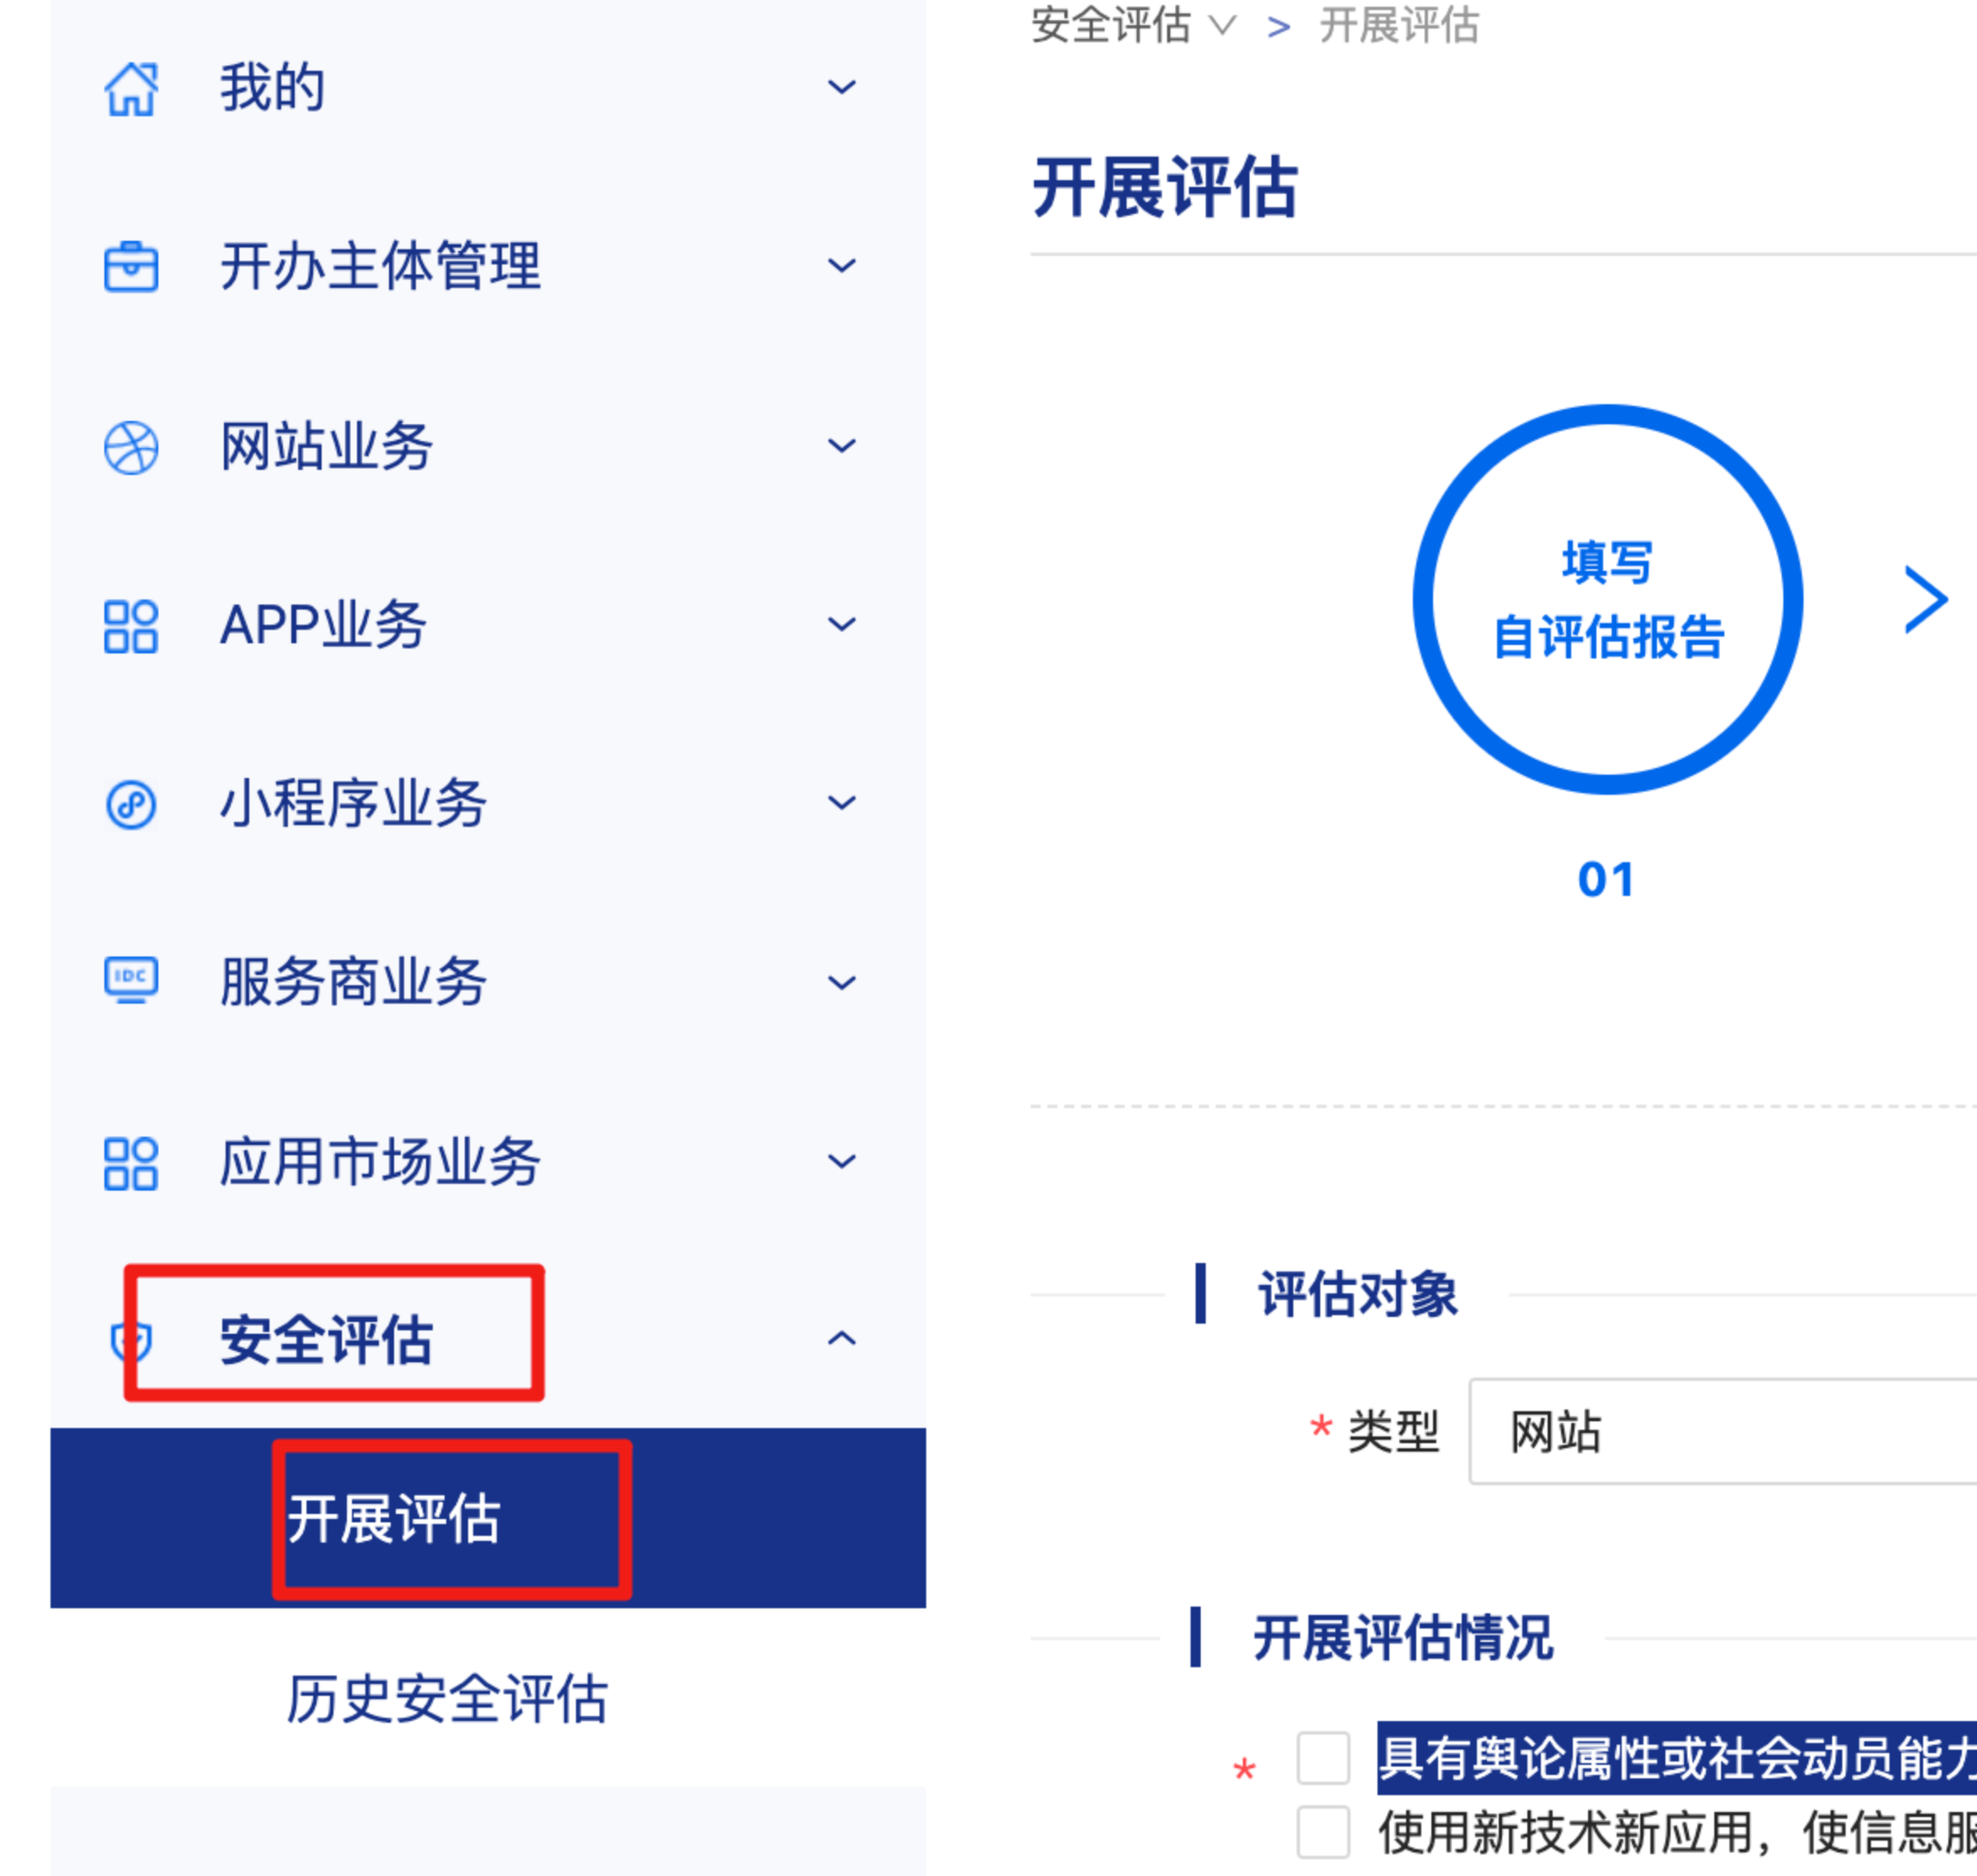The height and width of the screenshot is (1876, 1977).
Task: Click the briefcase icon for 开办主体管理
Action: (131, 267)
